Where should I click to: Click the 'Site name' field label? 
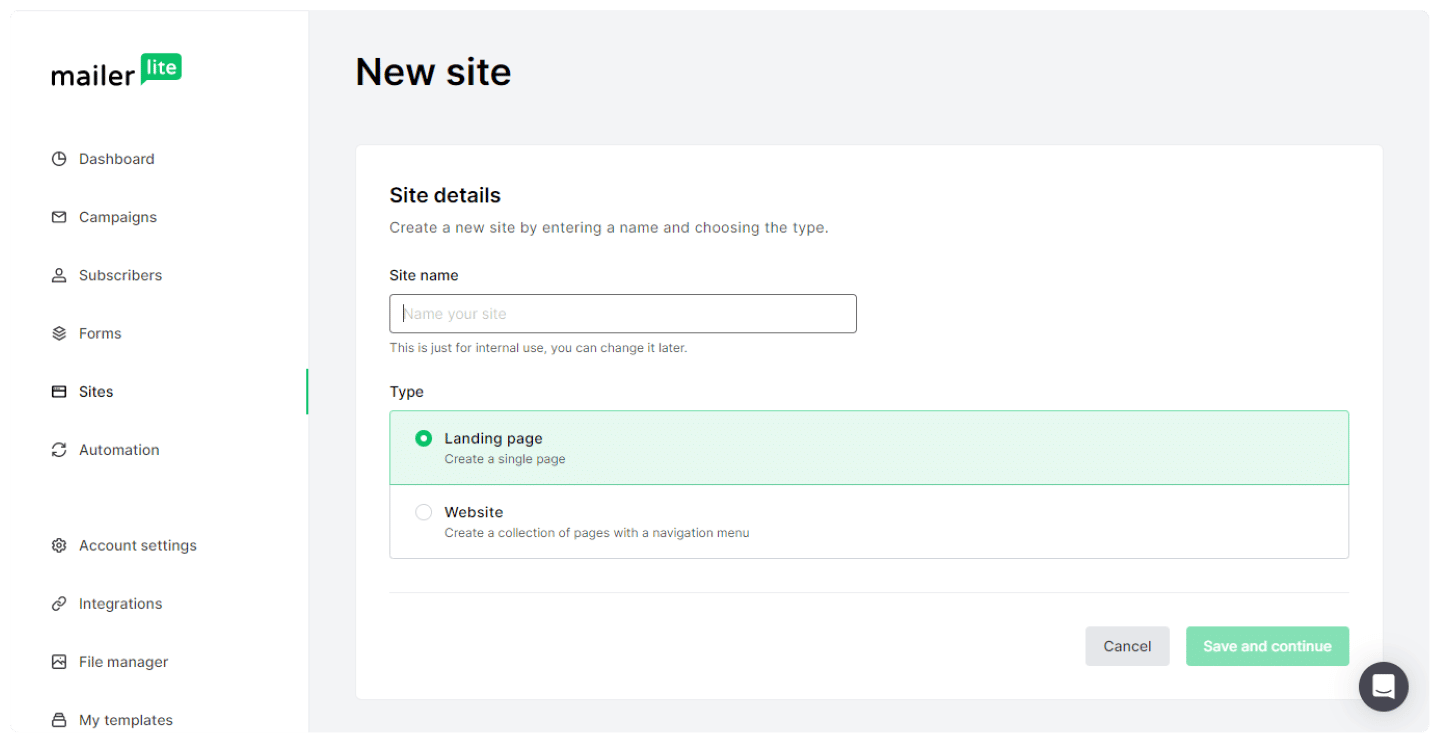tap(424, 275)
